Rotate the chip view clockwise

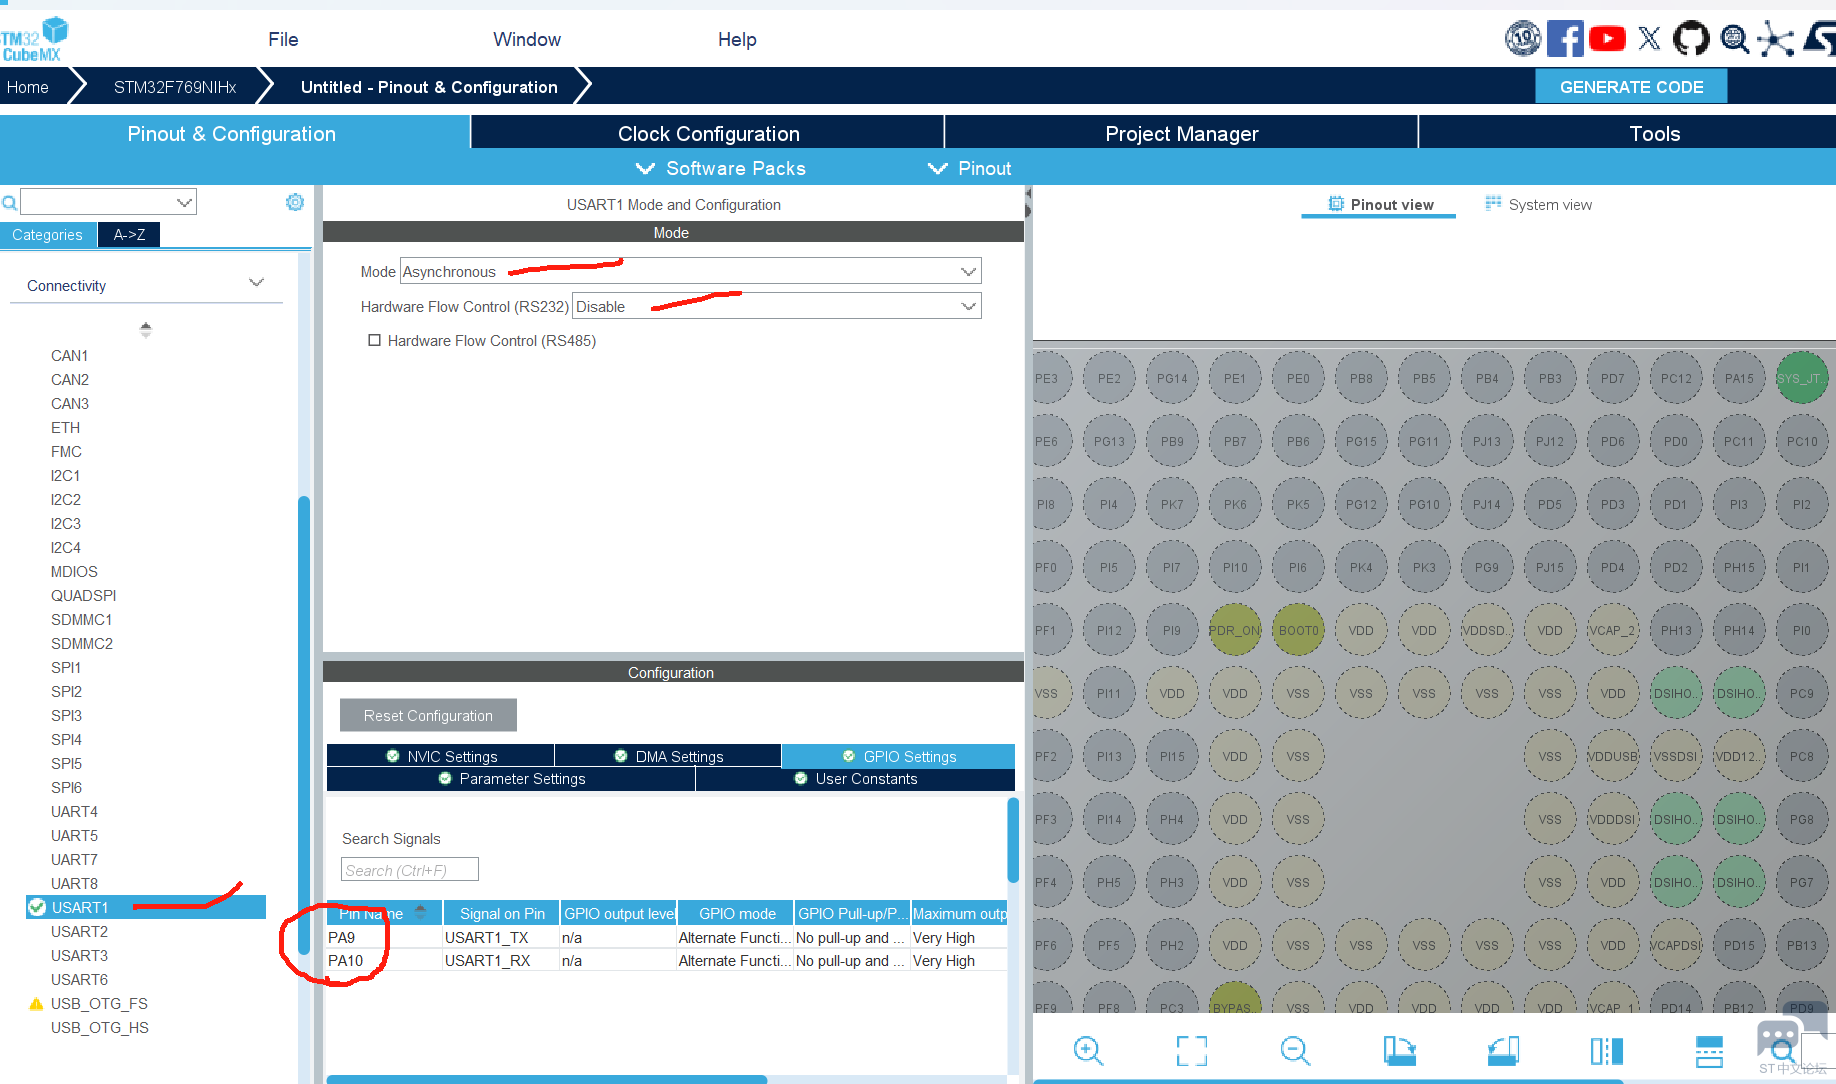click(x=1399, y=1050)
